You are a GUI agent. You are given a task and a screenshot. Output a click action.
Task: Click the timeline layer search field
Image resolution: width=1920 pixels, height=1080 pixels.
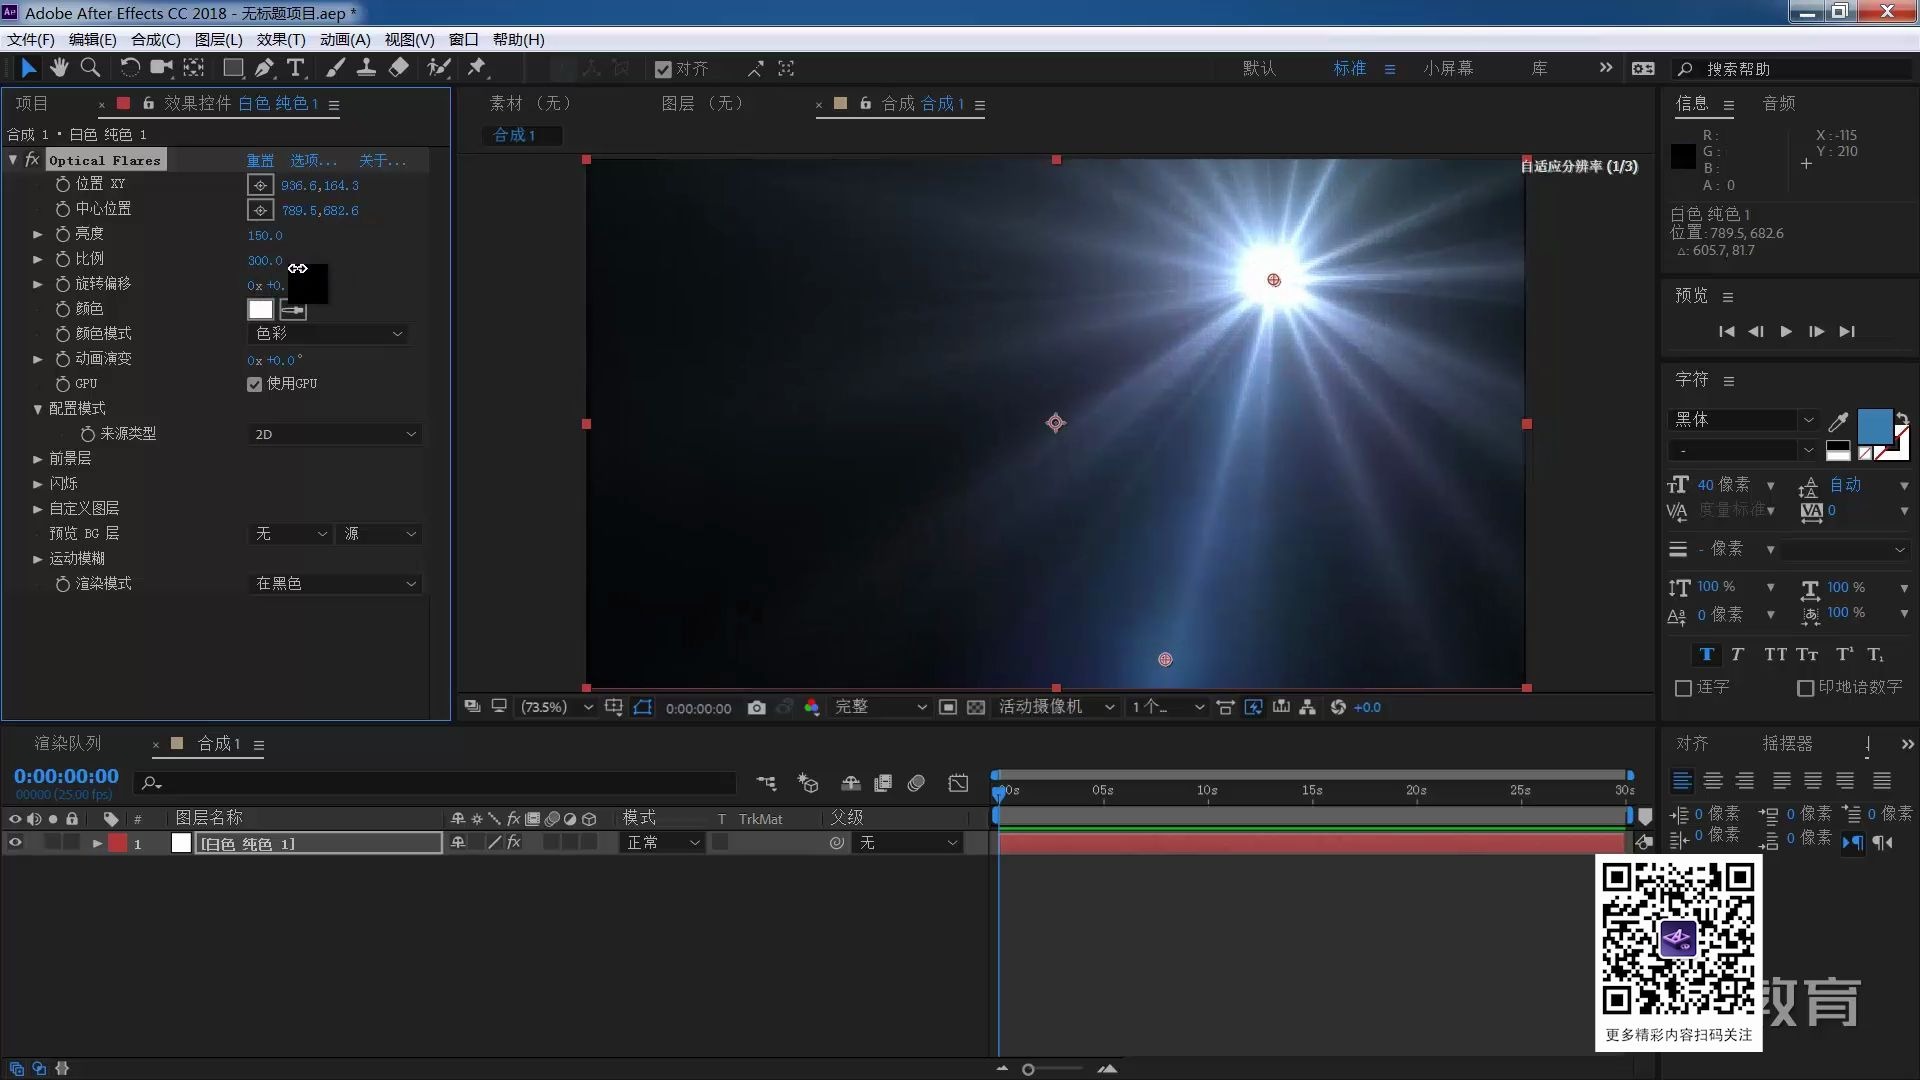point(437,783)
